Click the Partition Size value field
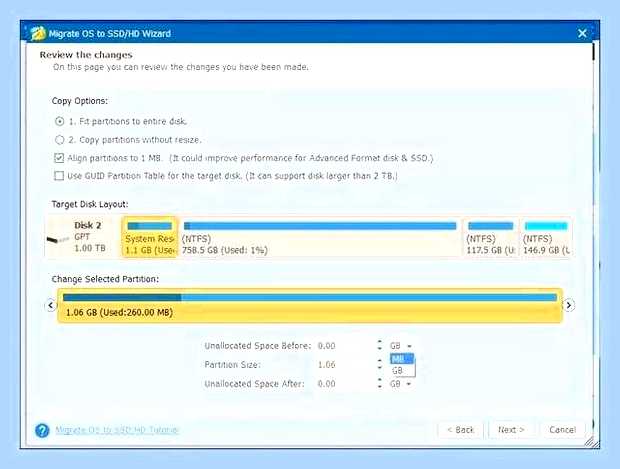The image size is (620, 469). 344,365
